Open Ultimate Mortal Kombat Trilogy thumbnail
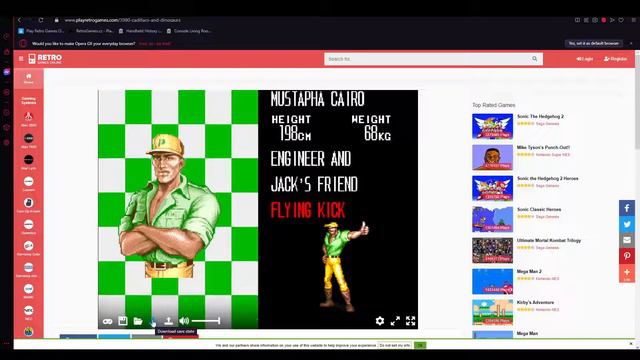This screenshot has width=640, height=360. coord(493,251)
